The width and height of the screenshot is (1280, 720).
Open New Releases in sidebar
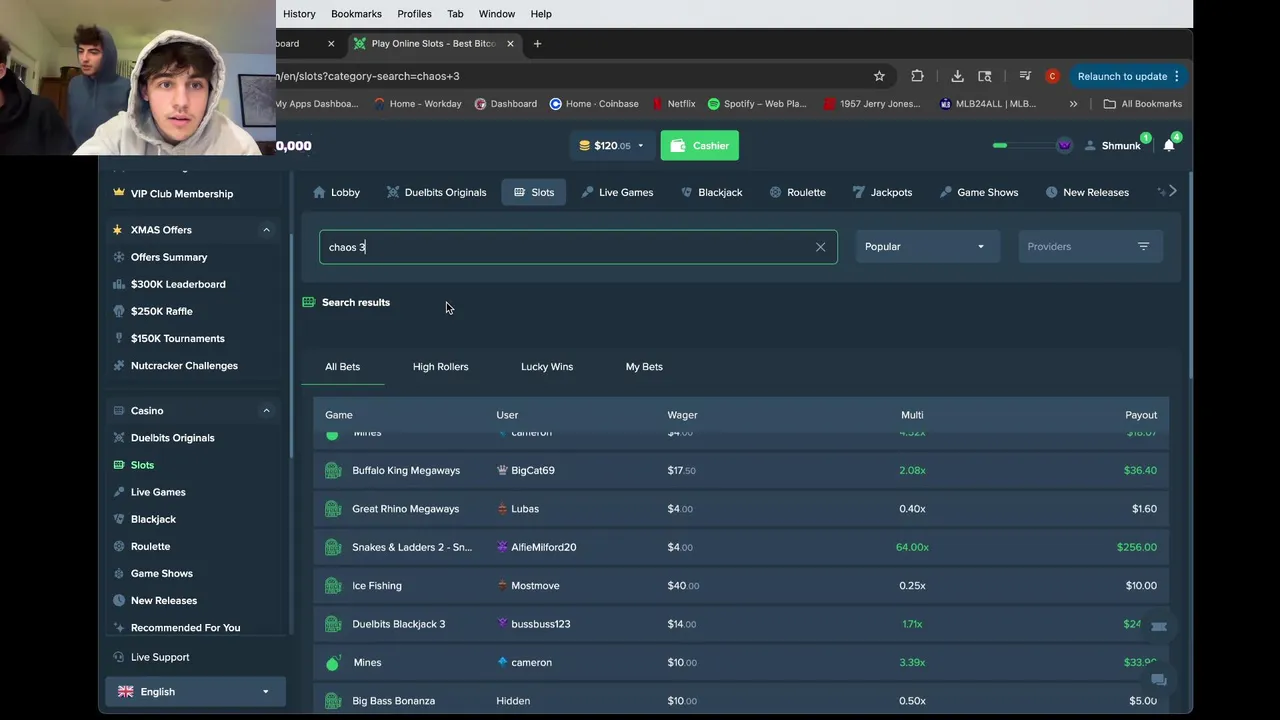click(x=163, y=600)
